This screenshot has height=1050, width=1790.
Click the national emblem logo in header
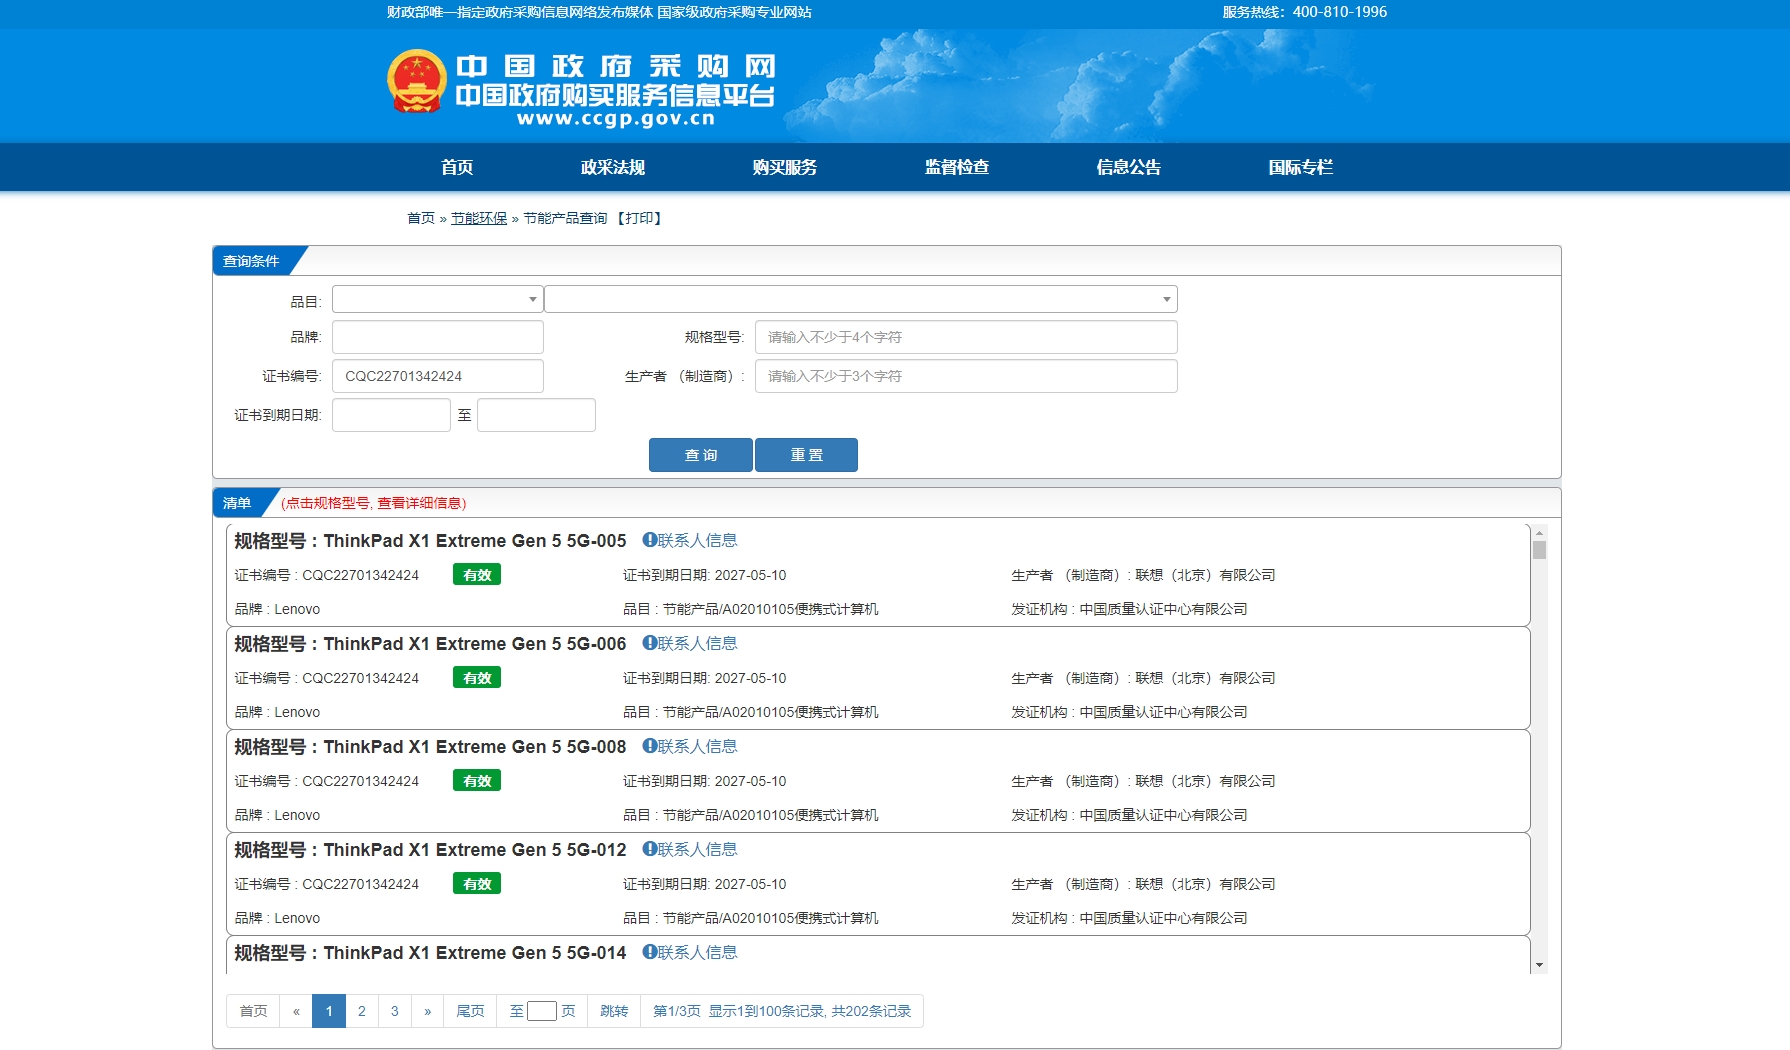click(416, 81)
